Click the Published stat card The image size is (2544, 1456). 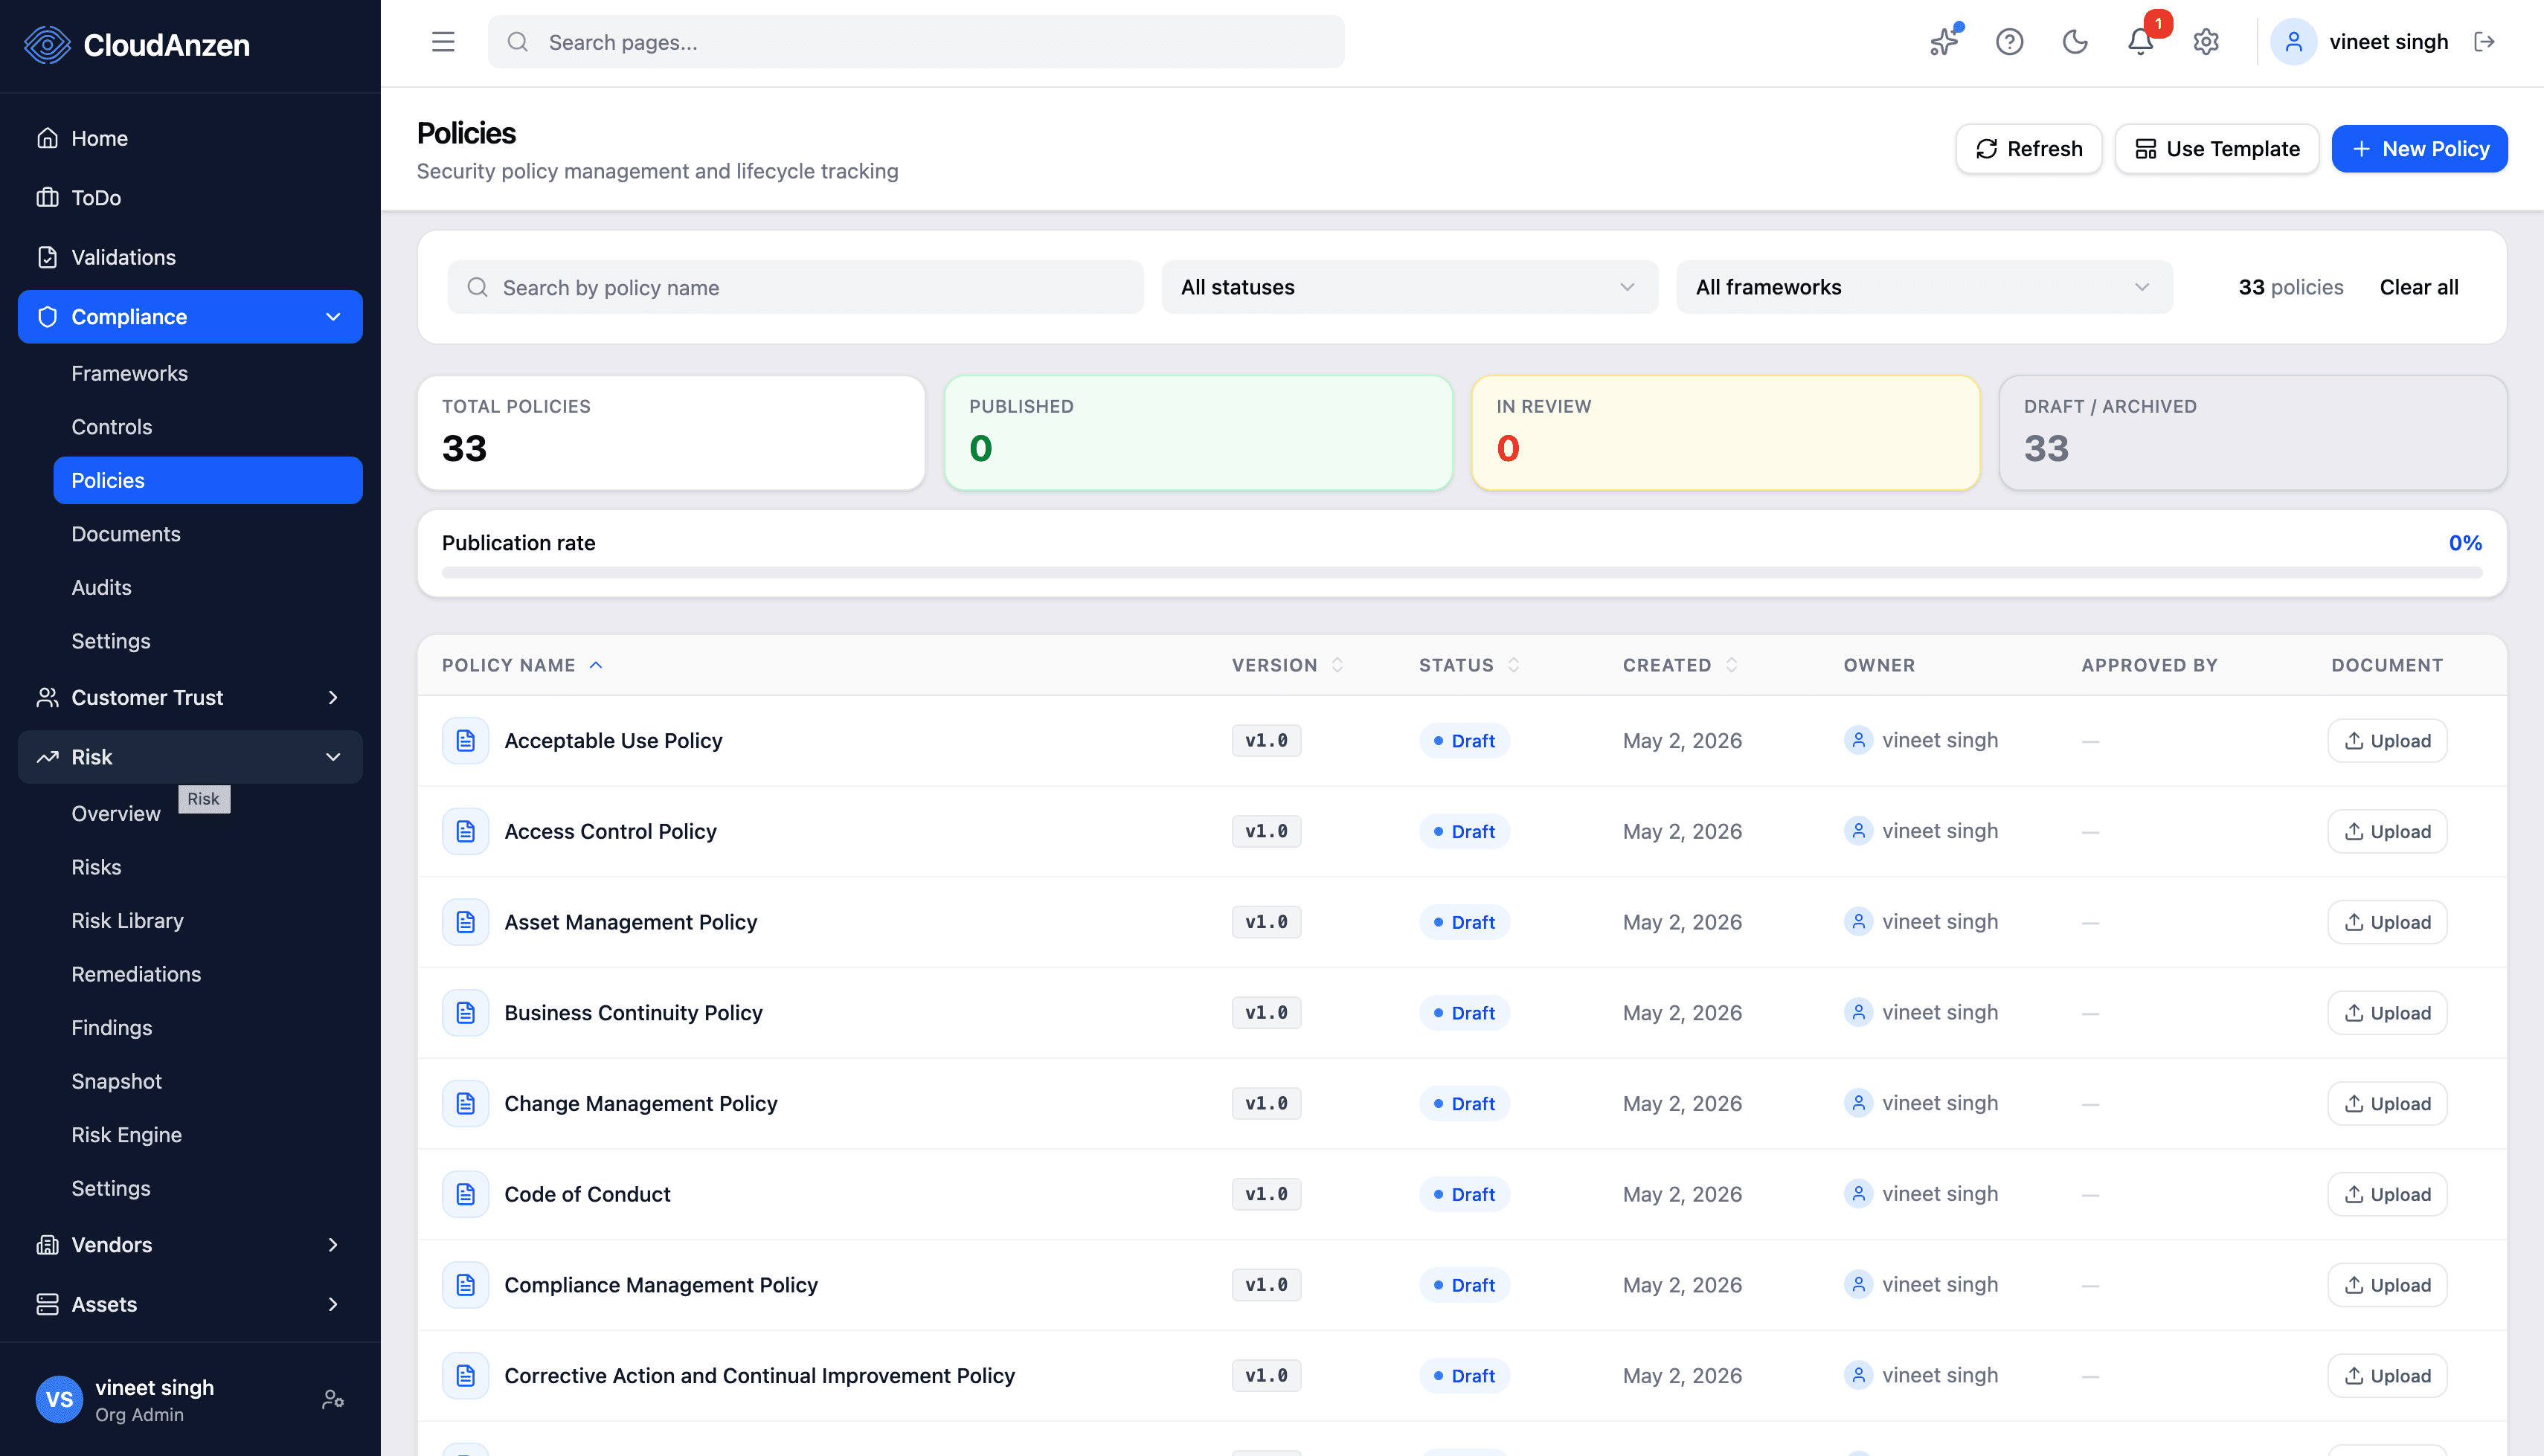coord(1198,433)
